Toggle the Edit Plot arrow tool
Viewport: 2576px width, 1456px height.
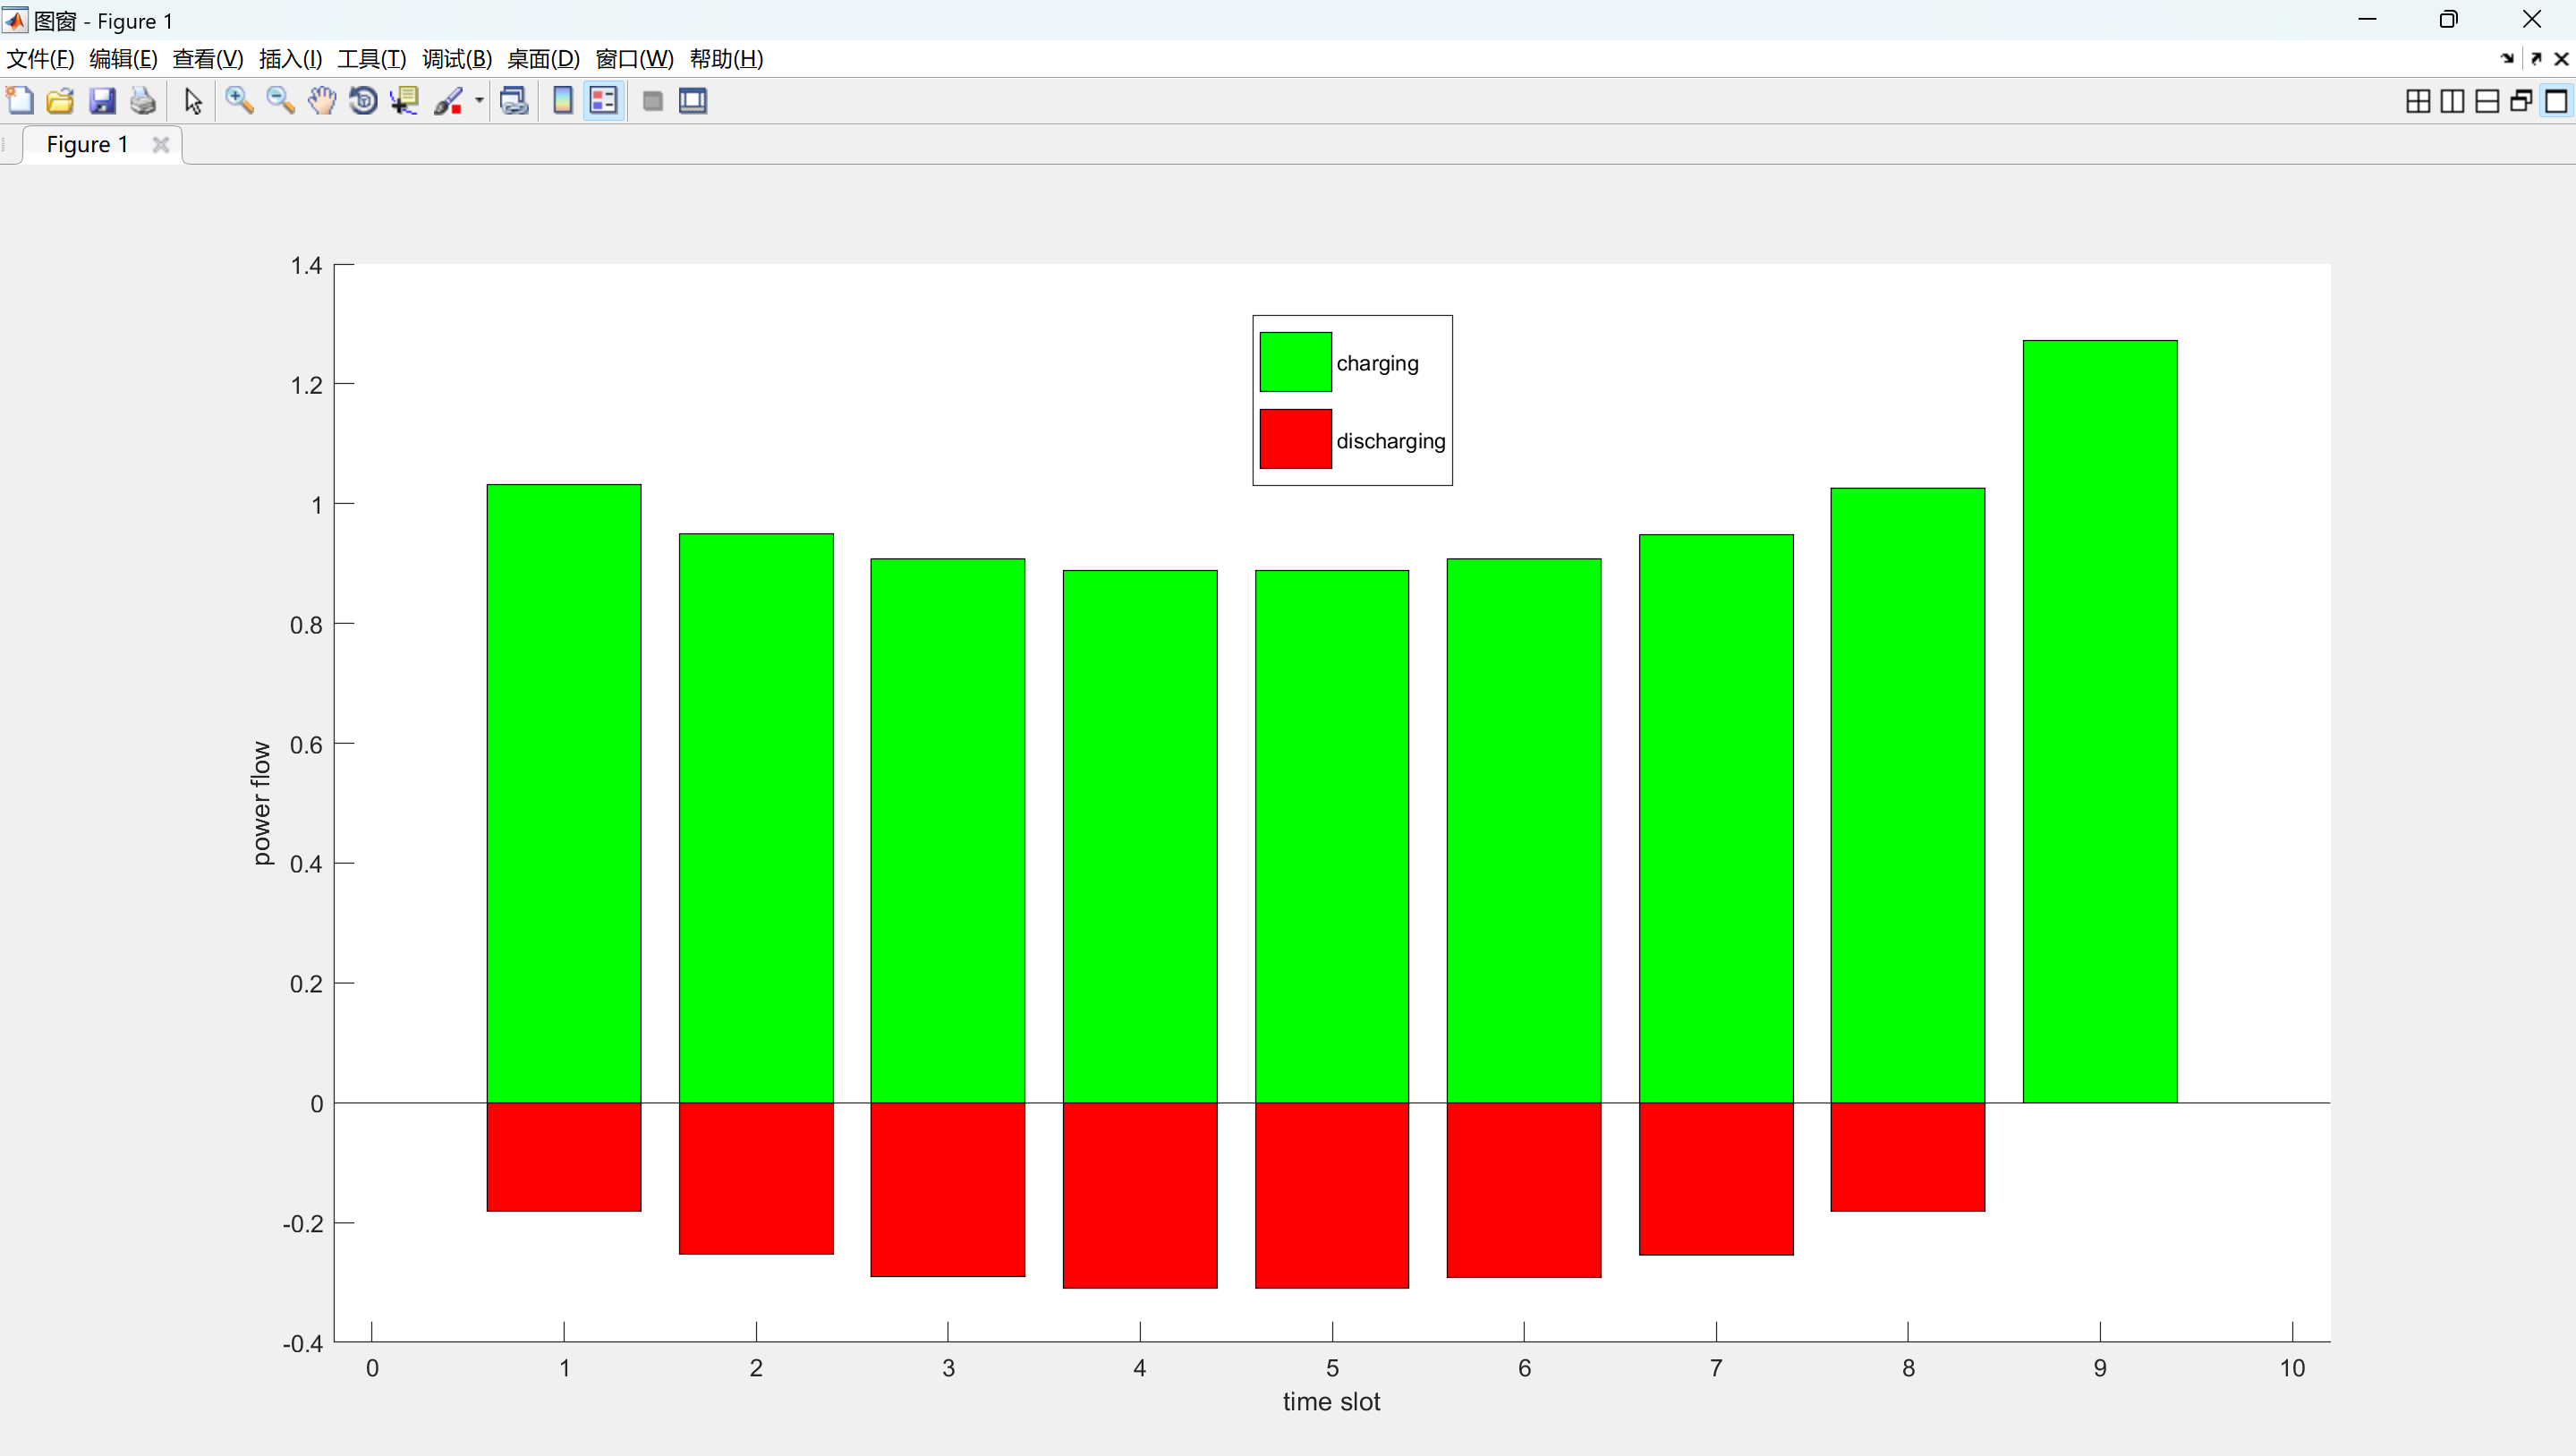point(193,101)
